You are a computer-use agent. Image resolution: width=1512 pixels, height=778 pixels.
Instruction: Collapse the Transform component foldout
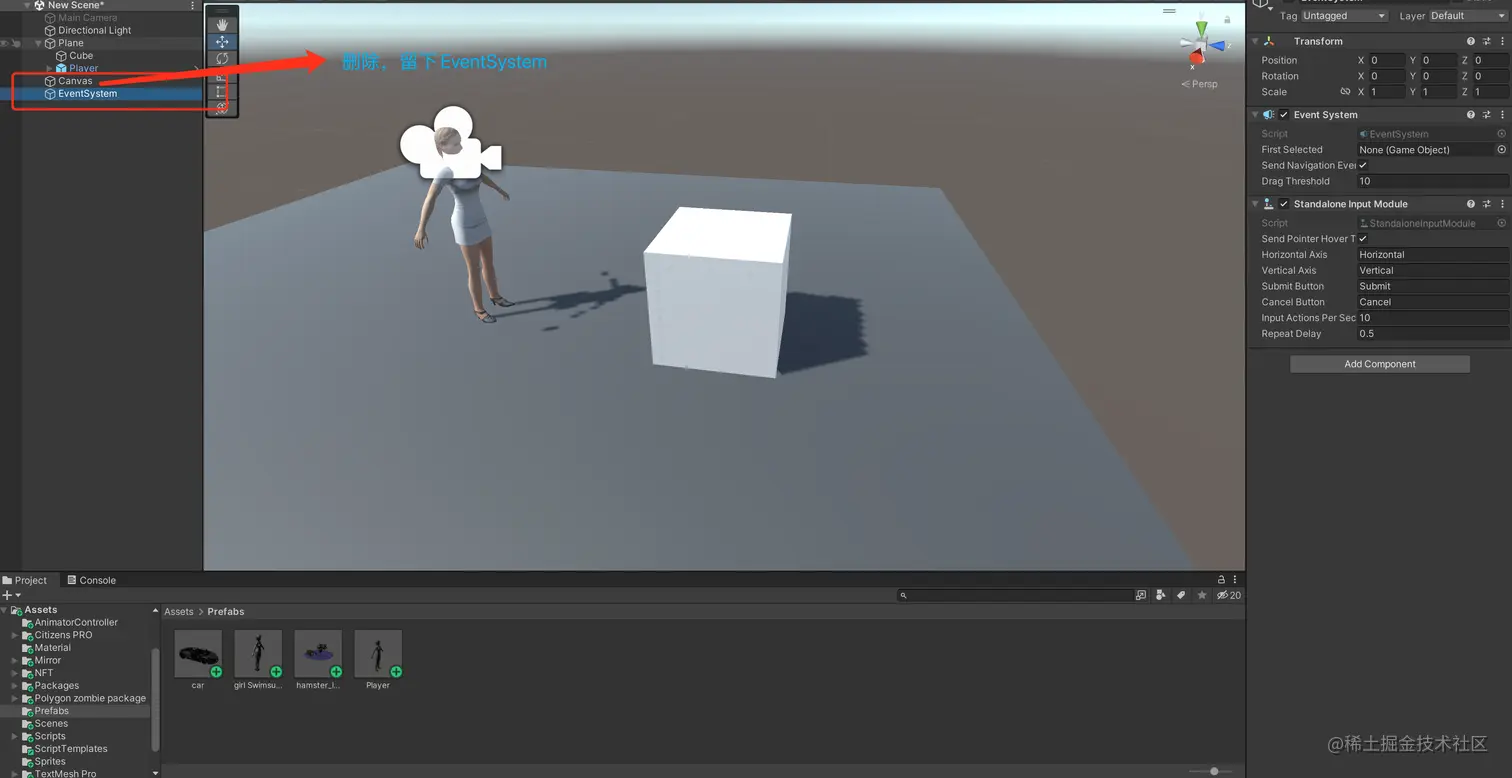coord(1255,41)
